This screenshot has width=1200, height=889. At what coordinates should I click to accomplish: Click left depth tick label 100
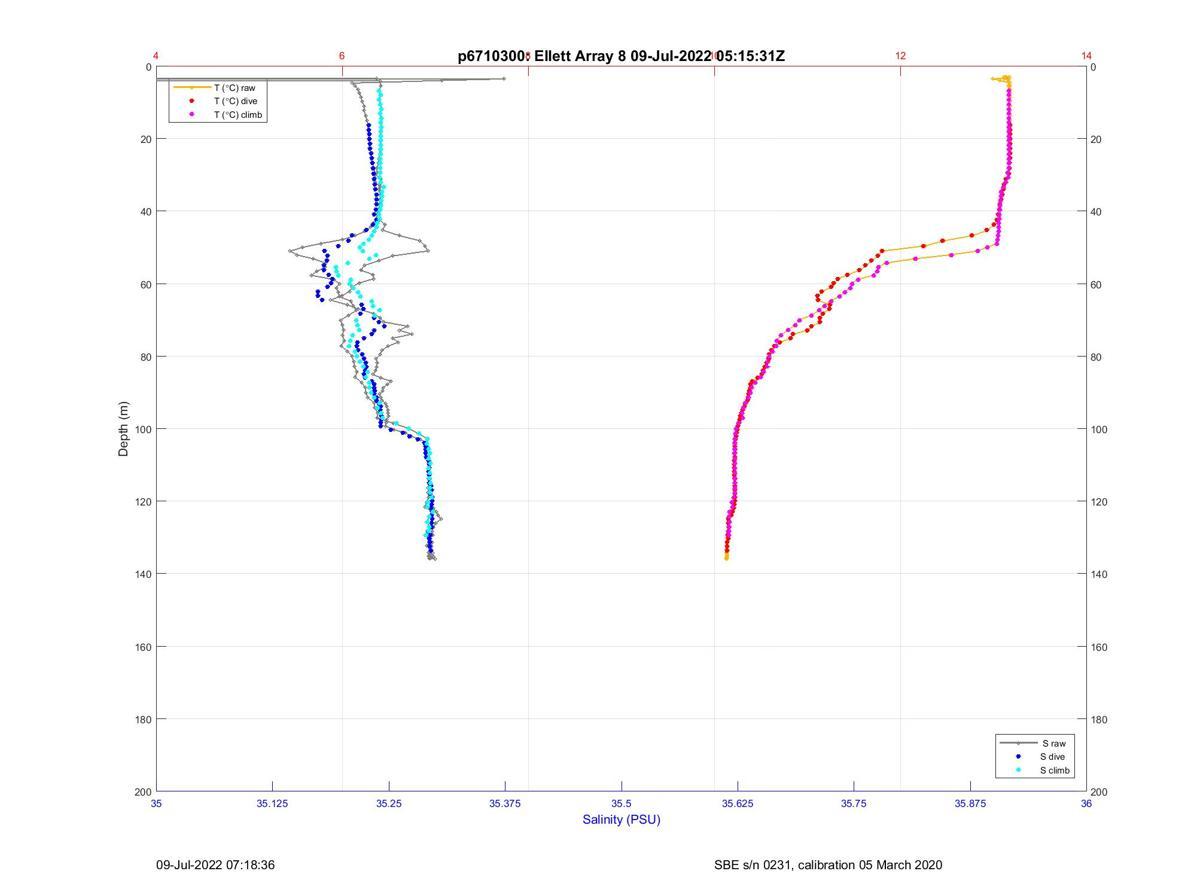tap(143, 429)
